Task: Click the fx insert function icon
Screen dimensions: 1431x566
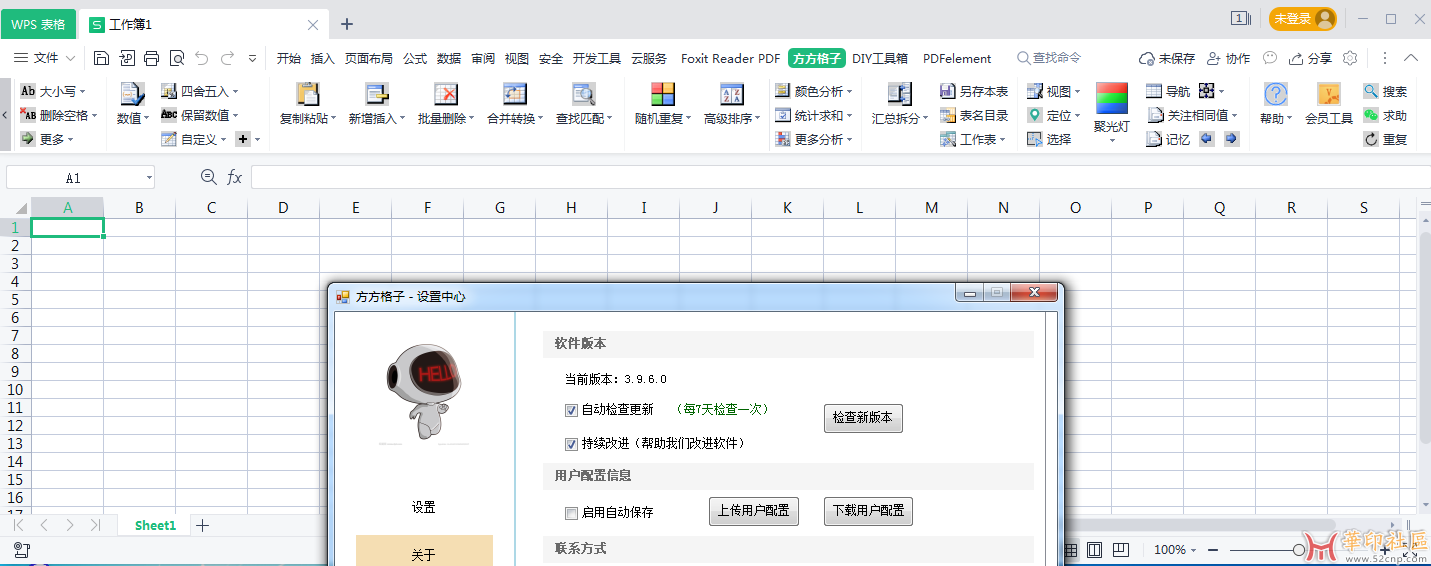Action: pos(235,177)
